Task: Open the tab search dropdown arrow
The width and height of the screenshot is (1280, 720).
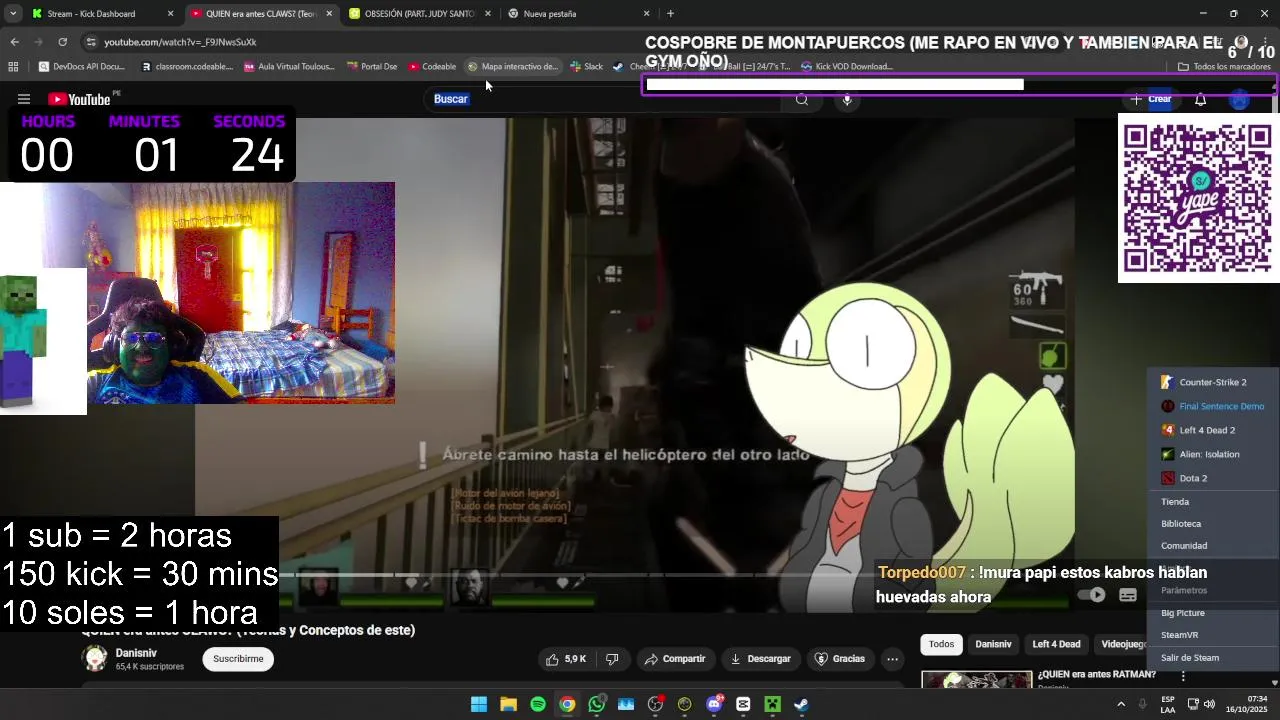Action: [13, 14]
